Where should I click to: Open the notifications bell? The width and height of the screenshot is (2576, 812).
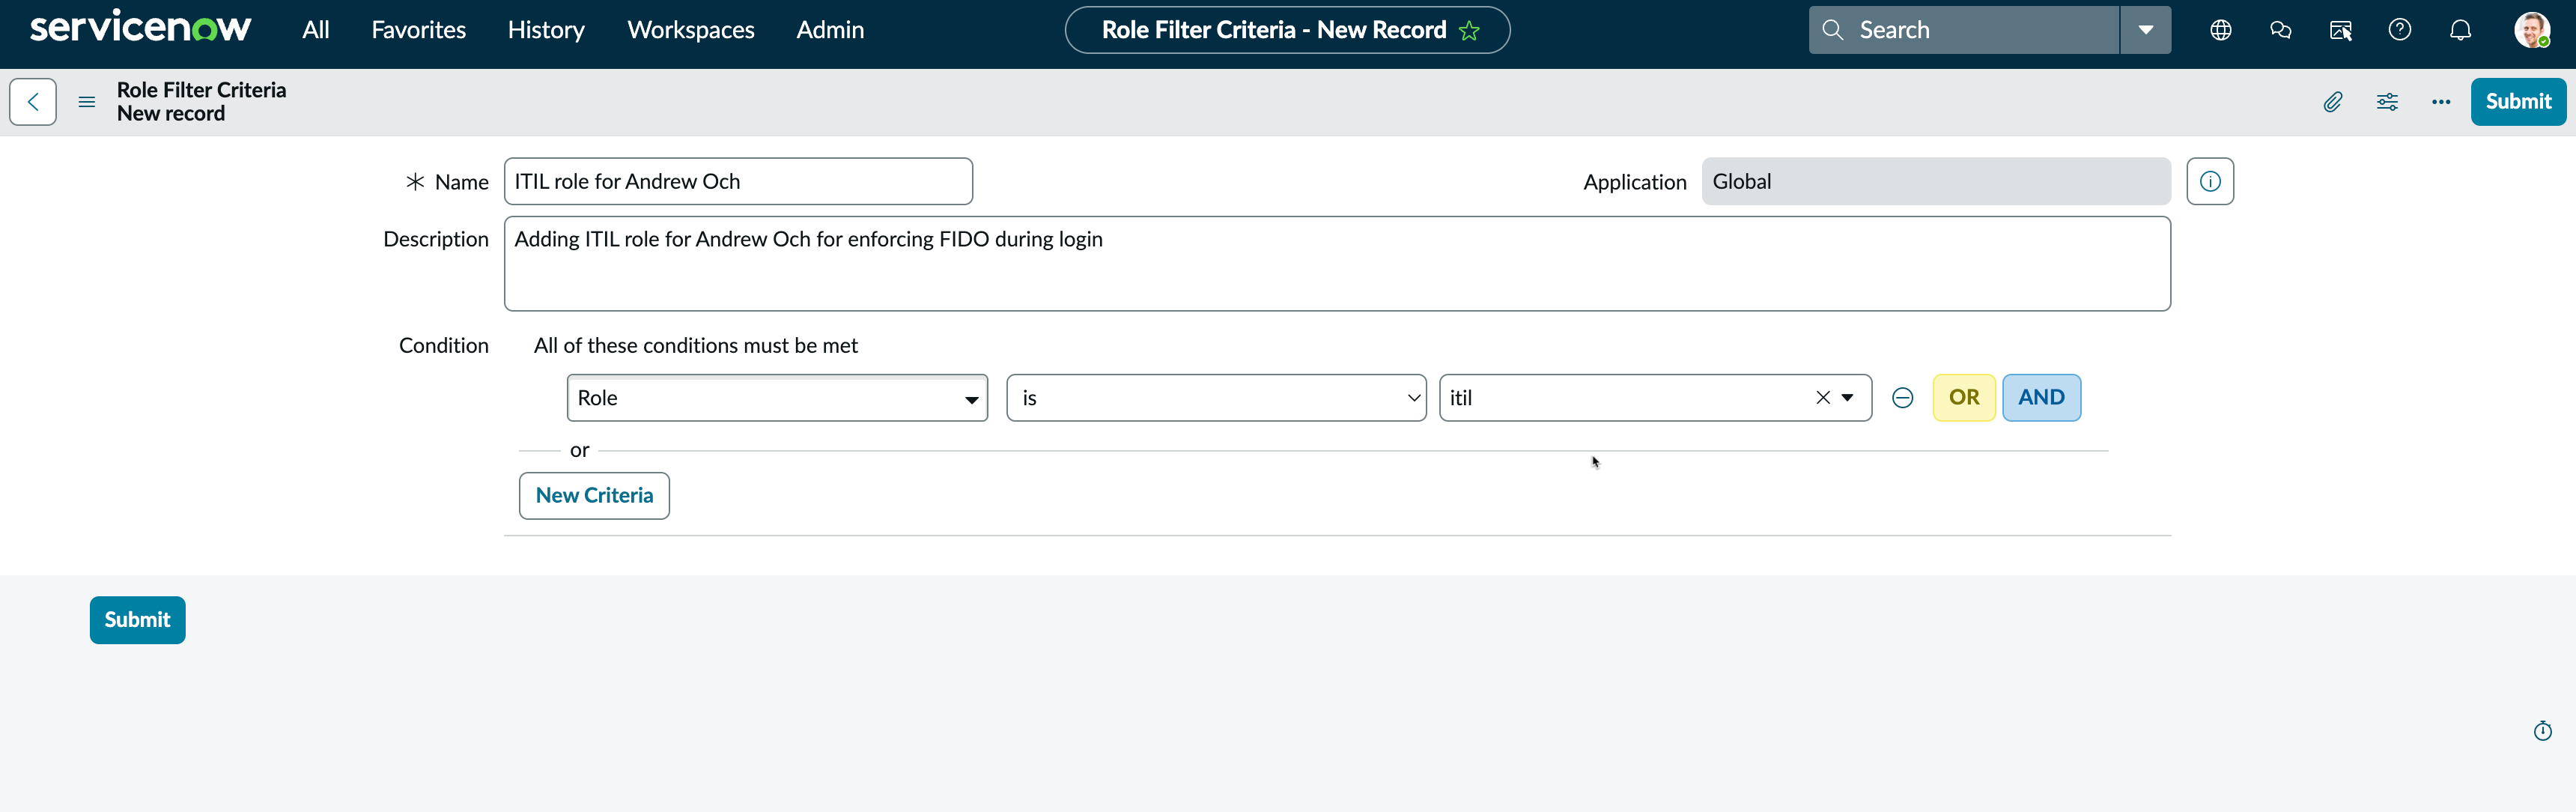pos(2460,30)
